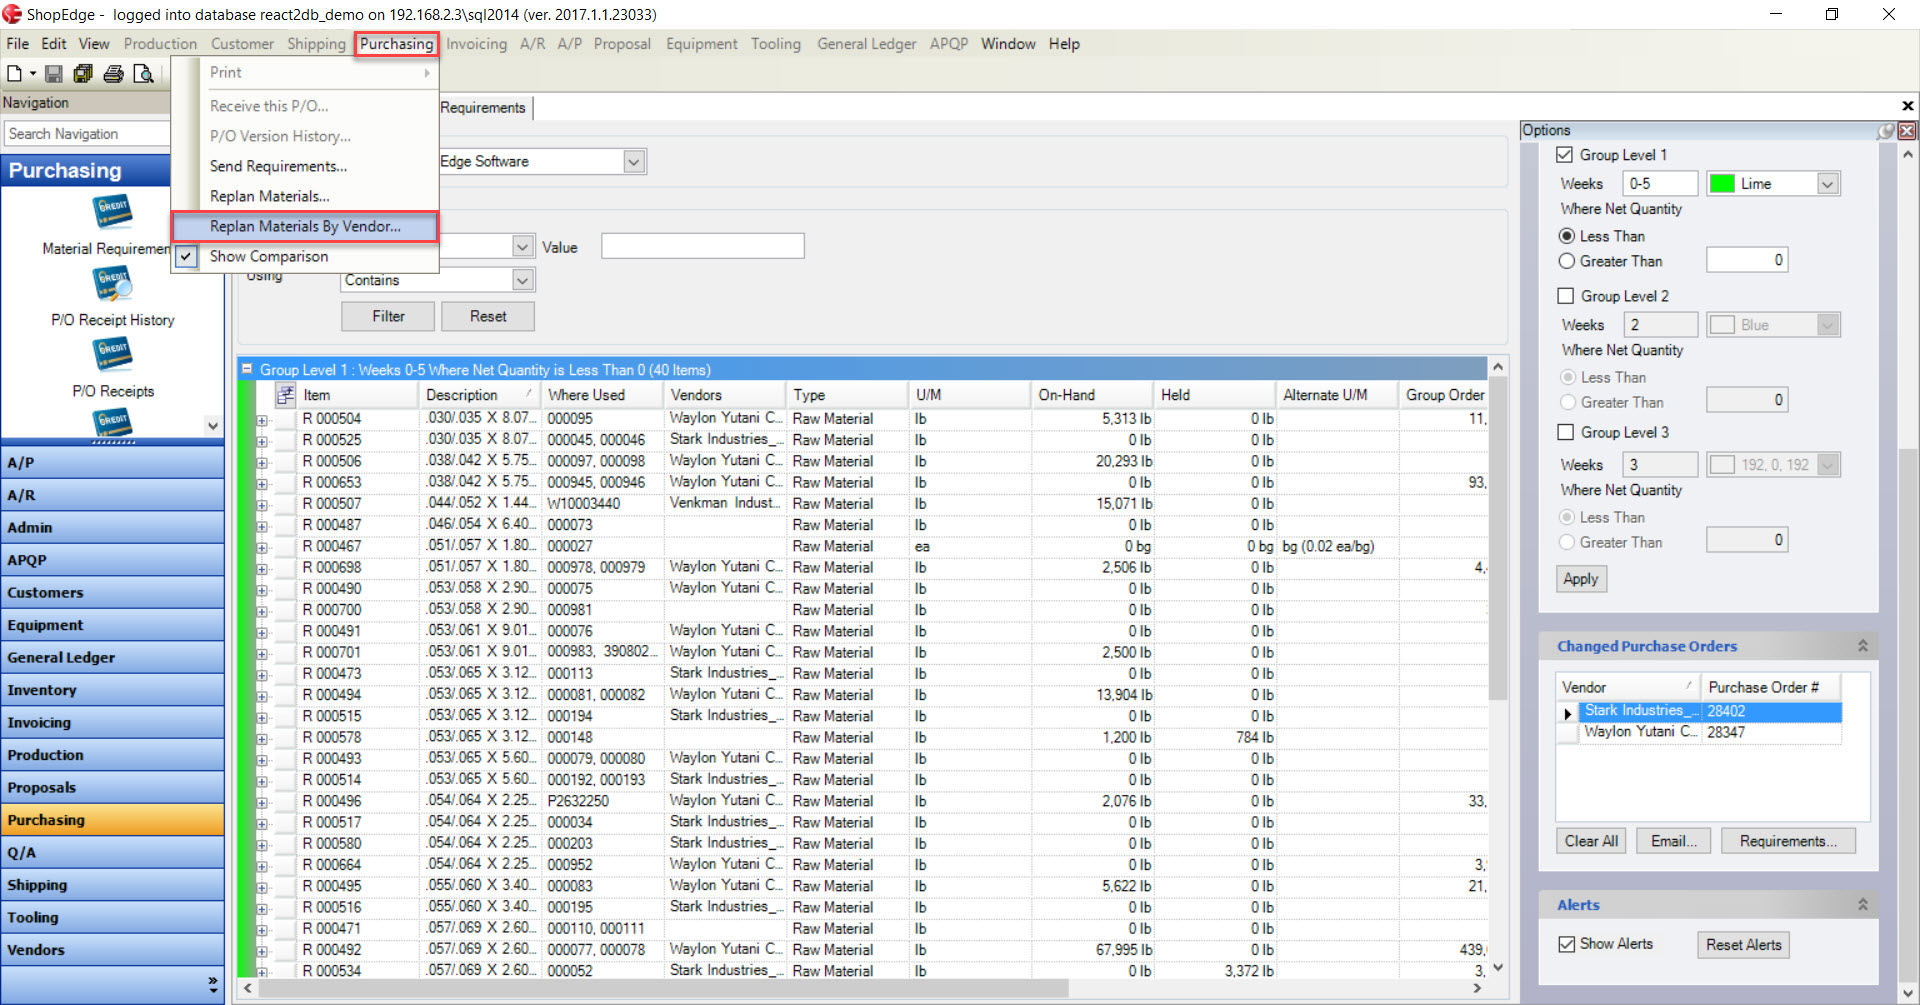Screen dimensions: 1920x1005
Task: Choose Send Requirements menu item
Action: click(278, 166)
